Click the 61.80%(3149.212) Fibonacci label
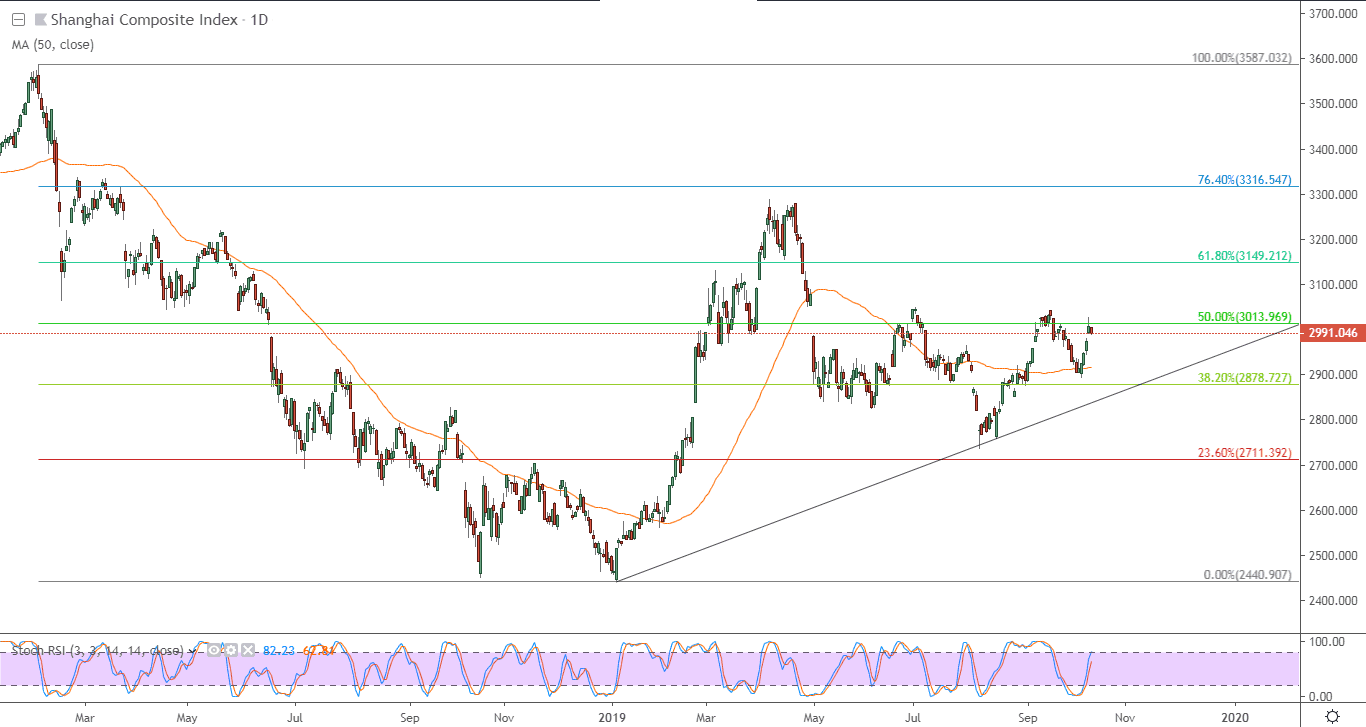This screenshot has height=727, width=1366. click(1245, 256)
